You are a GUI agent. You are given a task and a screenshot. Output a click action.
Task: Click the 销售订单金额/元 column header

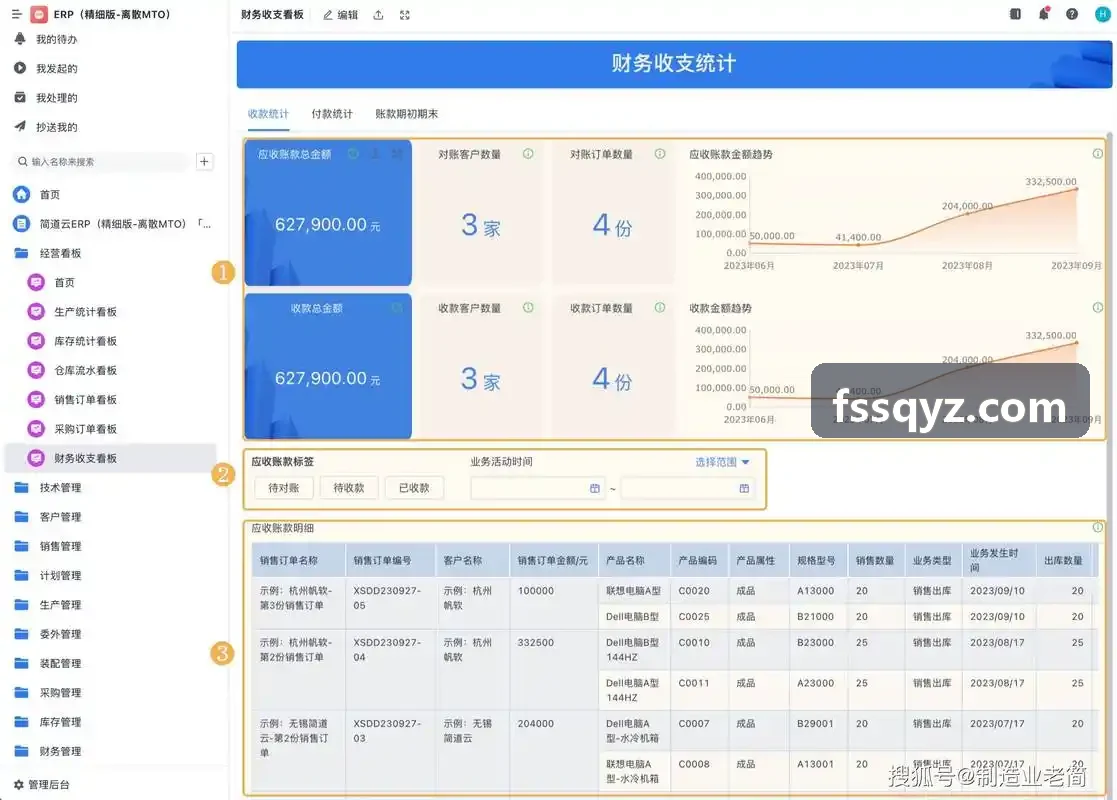tap(553, 560)
